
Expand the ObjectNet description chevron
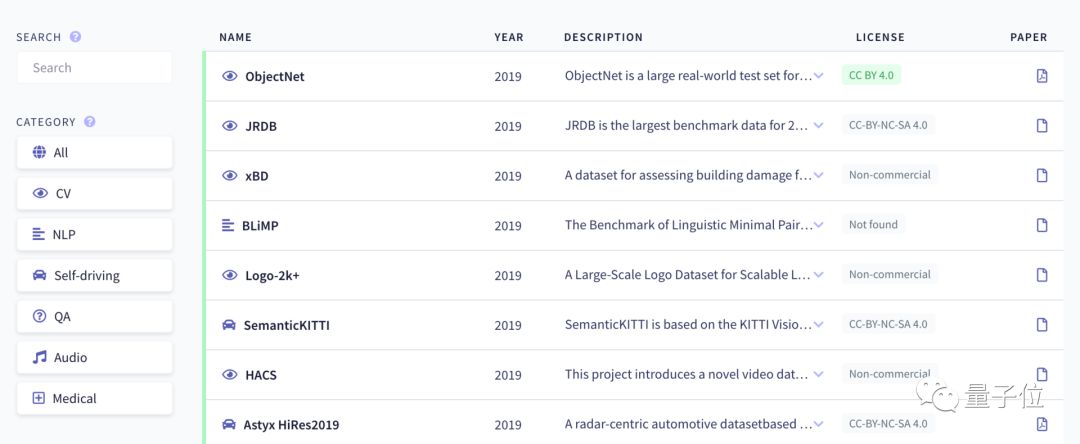click(818, 76)
